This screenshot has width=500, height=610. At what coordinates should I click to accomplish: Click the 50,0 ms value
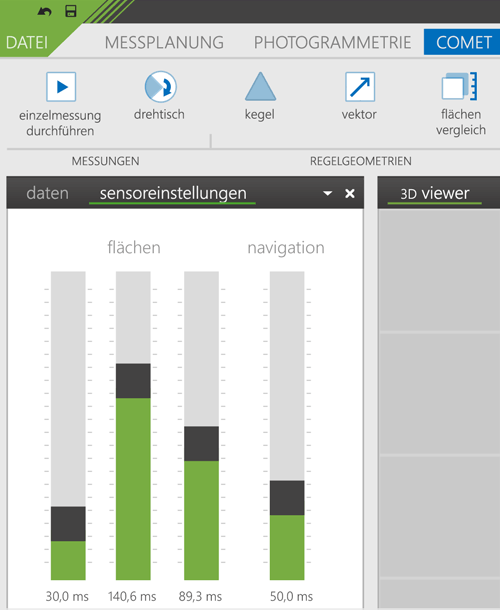(x=291, y=596)
